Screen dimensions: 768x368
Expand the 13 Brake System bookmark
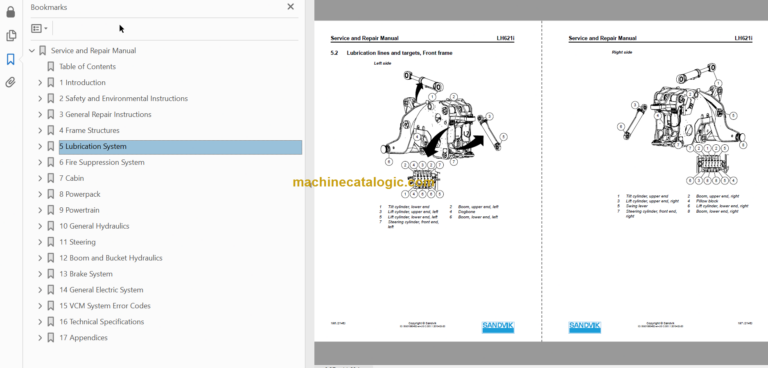click(x=40, y=274)
